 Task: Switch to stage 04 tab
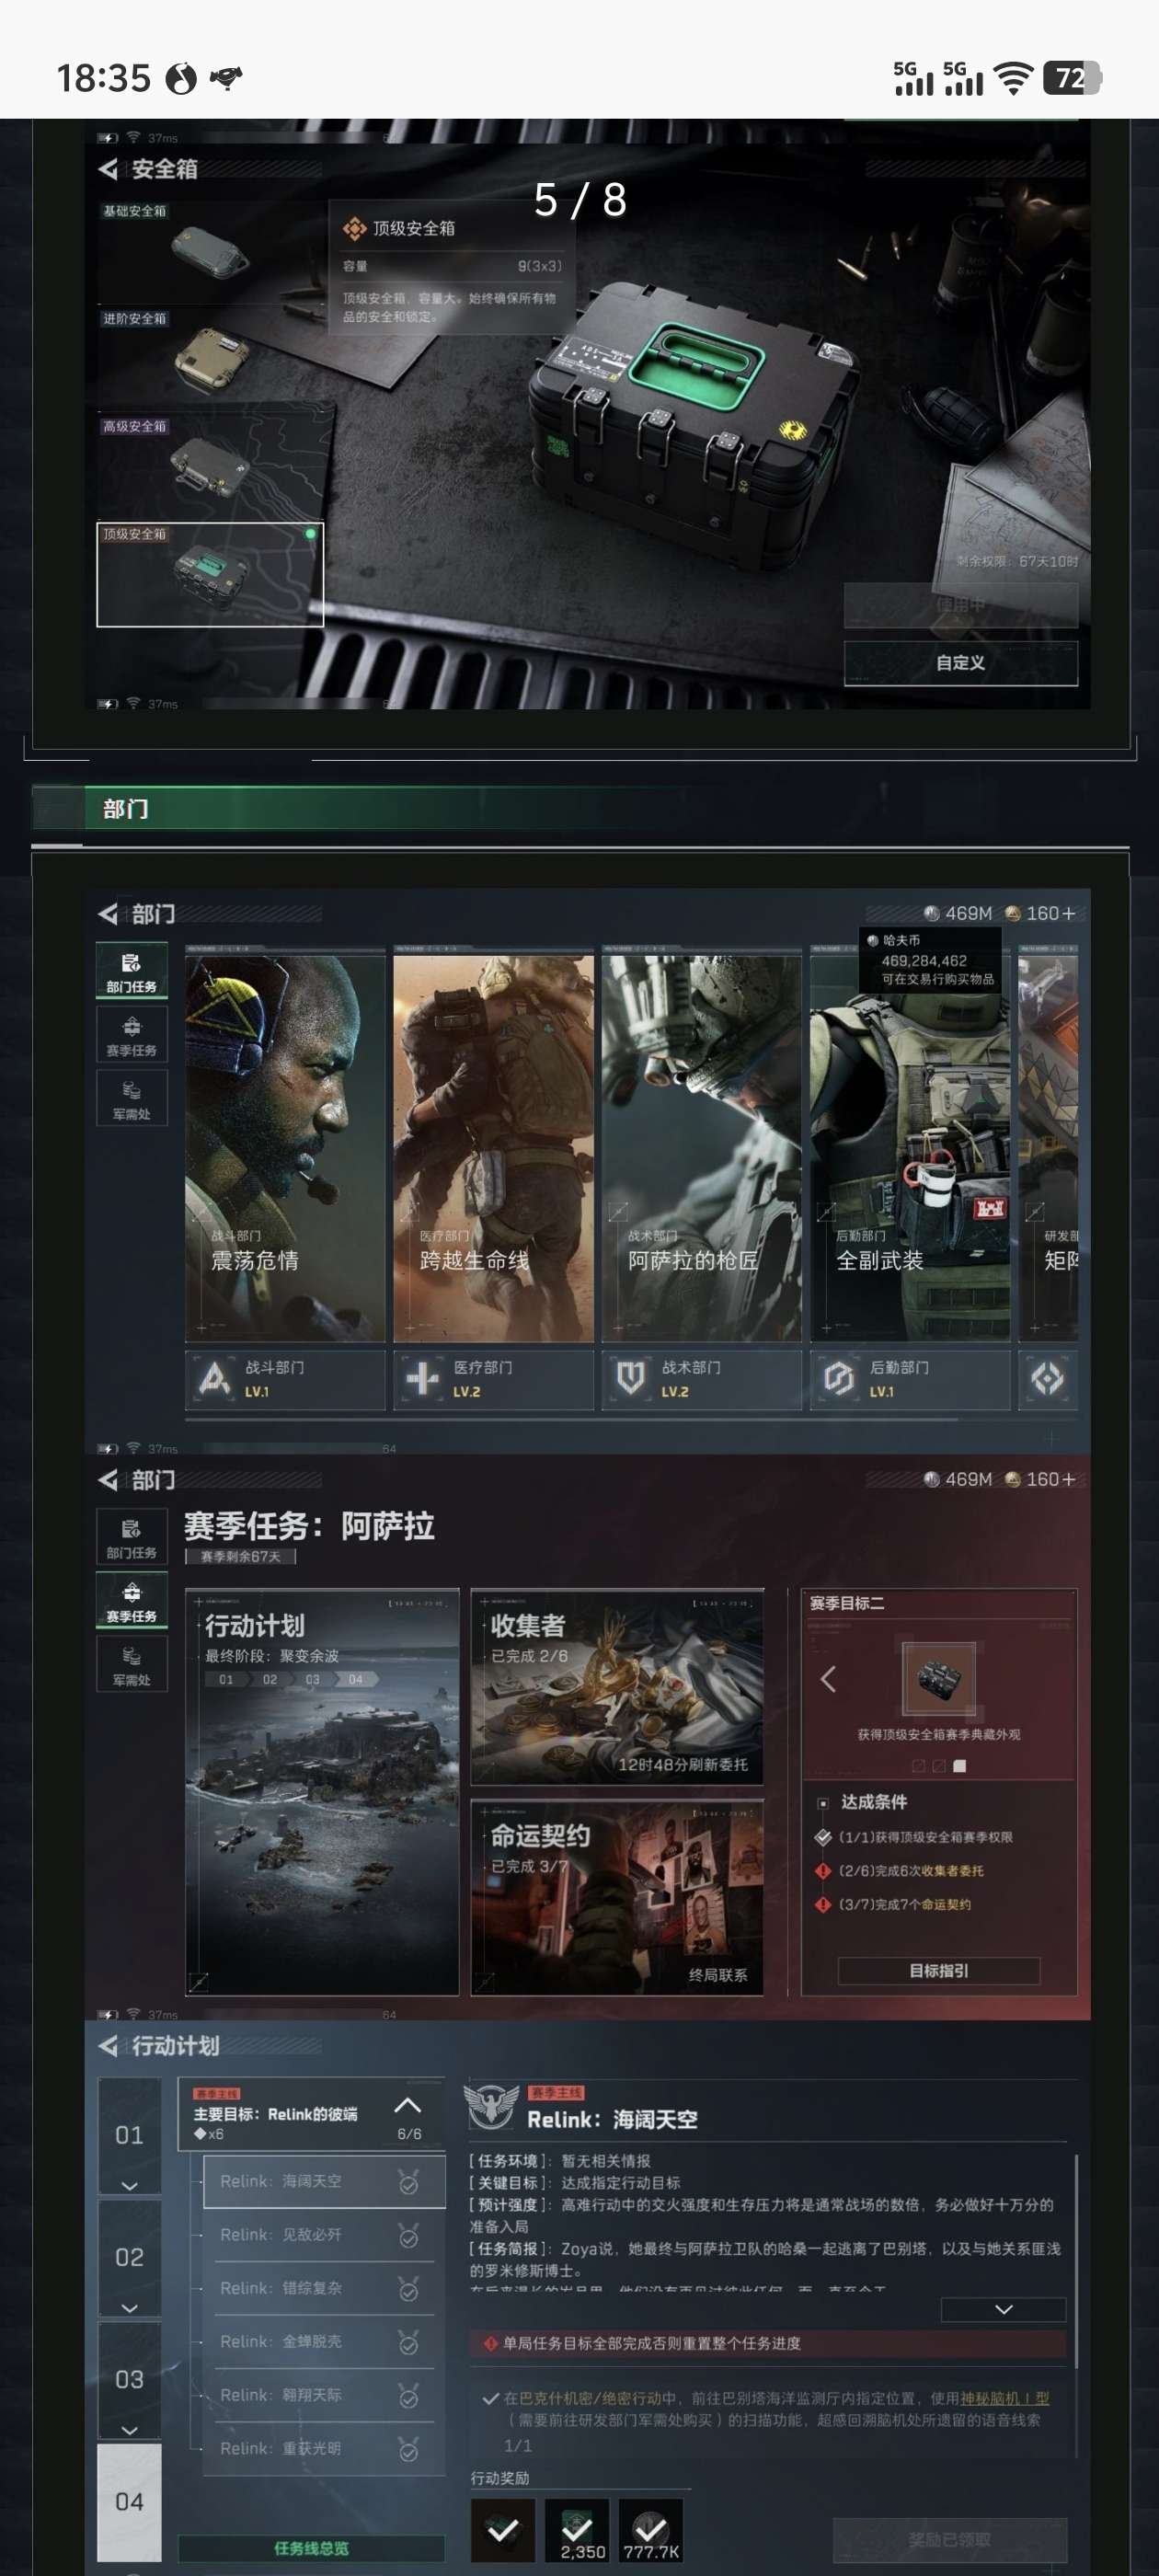(129, 2501)
